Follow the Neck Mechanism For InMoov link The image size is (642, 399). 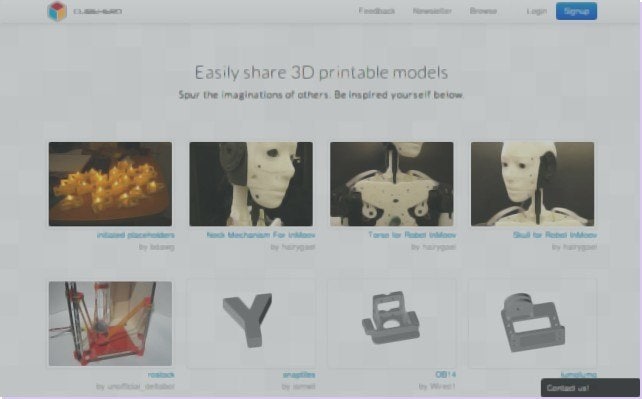click(261, 235)
